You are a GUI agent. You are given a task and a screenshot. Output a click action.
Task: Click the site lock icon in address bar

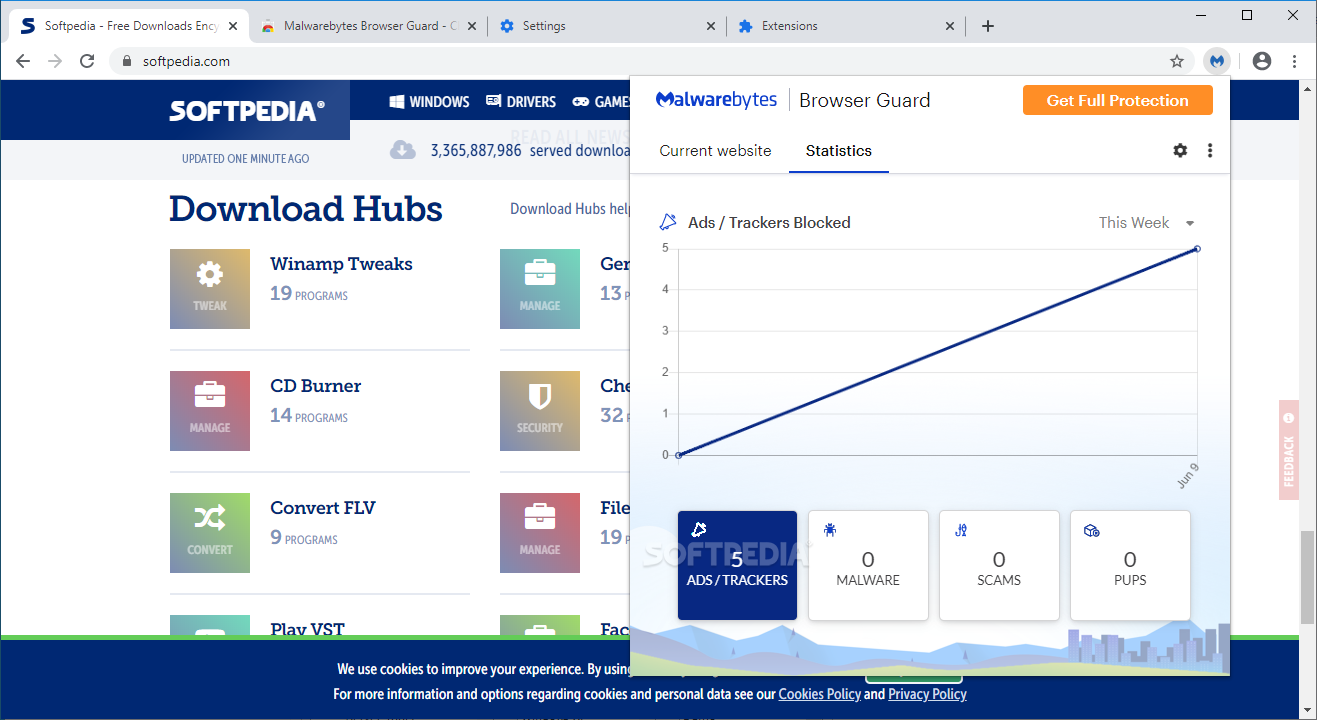(127, 61)
